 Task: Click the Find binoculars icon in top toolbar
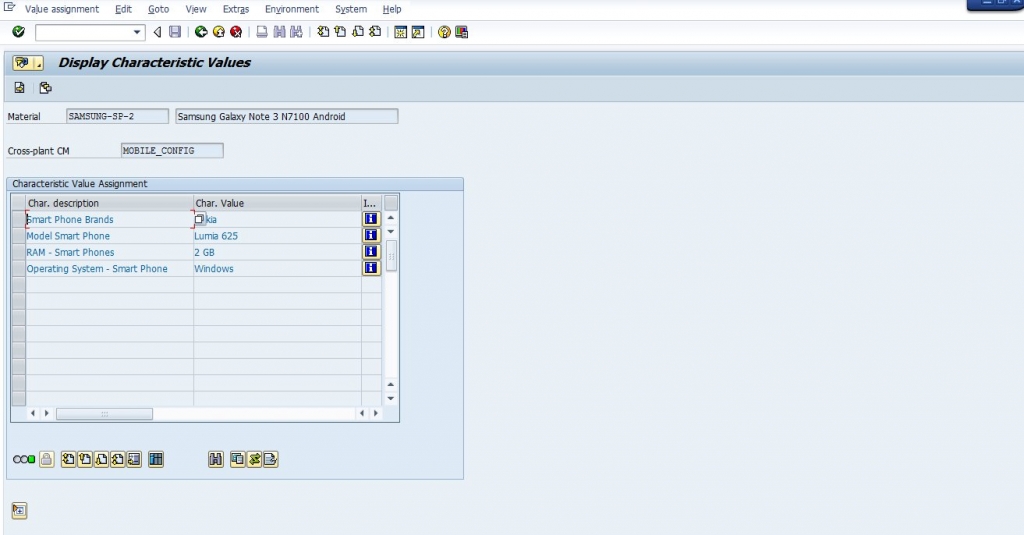coord(280,32)
